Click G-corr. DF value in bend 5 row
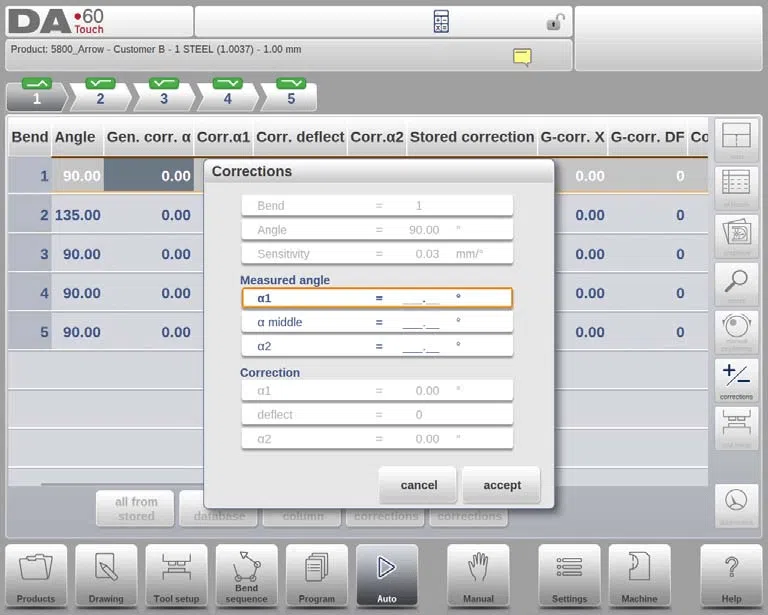 tap(680, 332)
